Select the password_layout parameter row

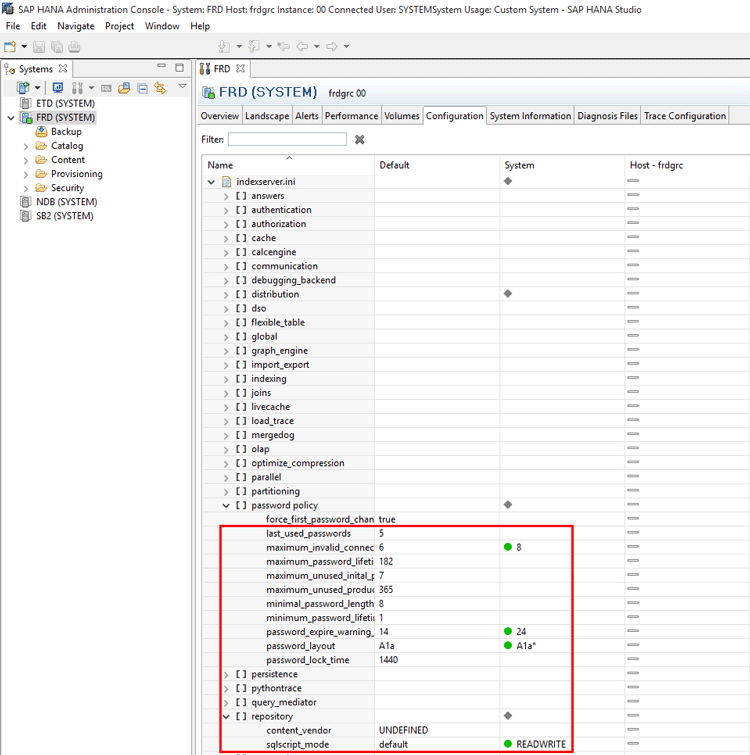point(475,646)
